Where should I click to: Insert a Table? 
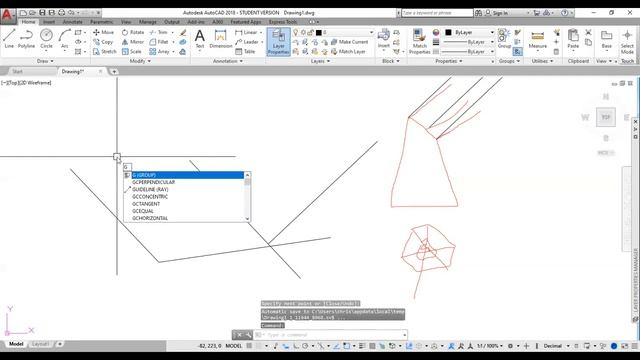245,52
